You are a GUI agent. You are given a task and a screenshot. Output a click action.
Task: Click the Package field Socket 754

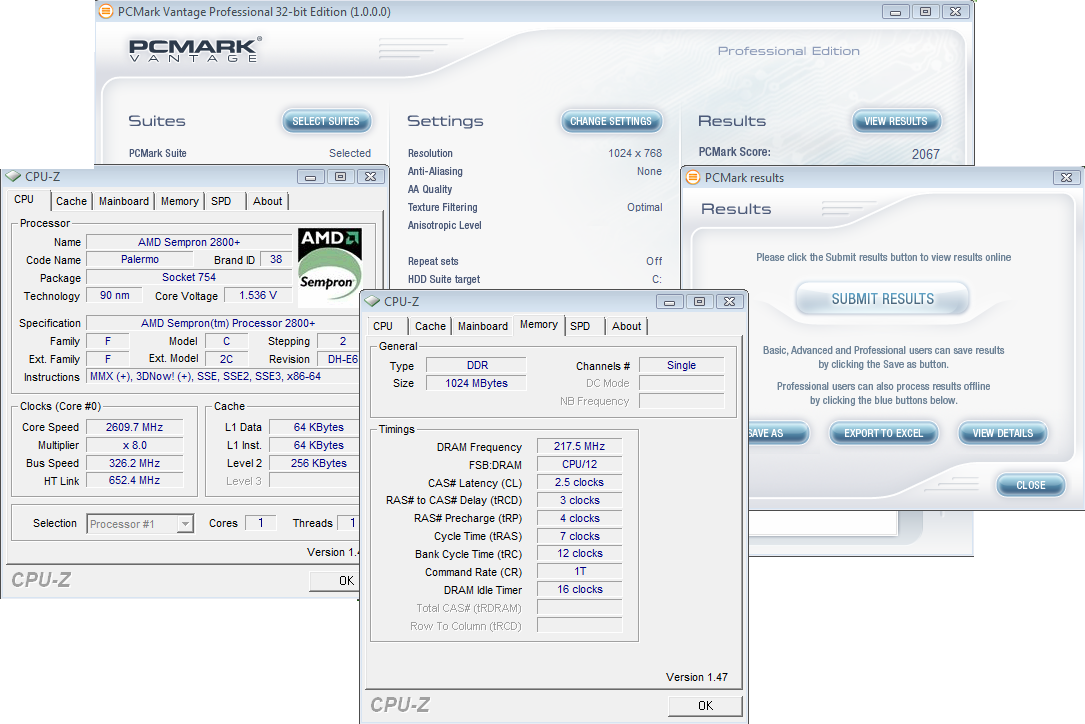point(189,277)
